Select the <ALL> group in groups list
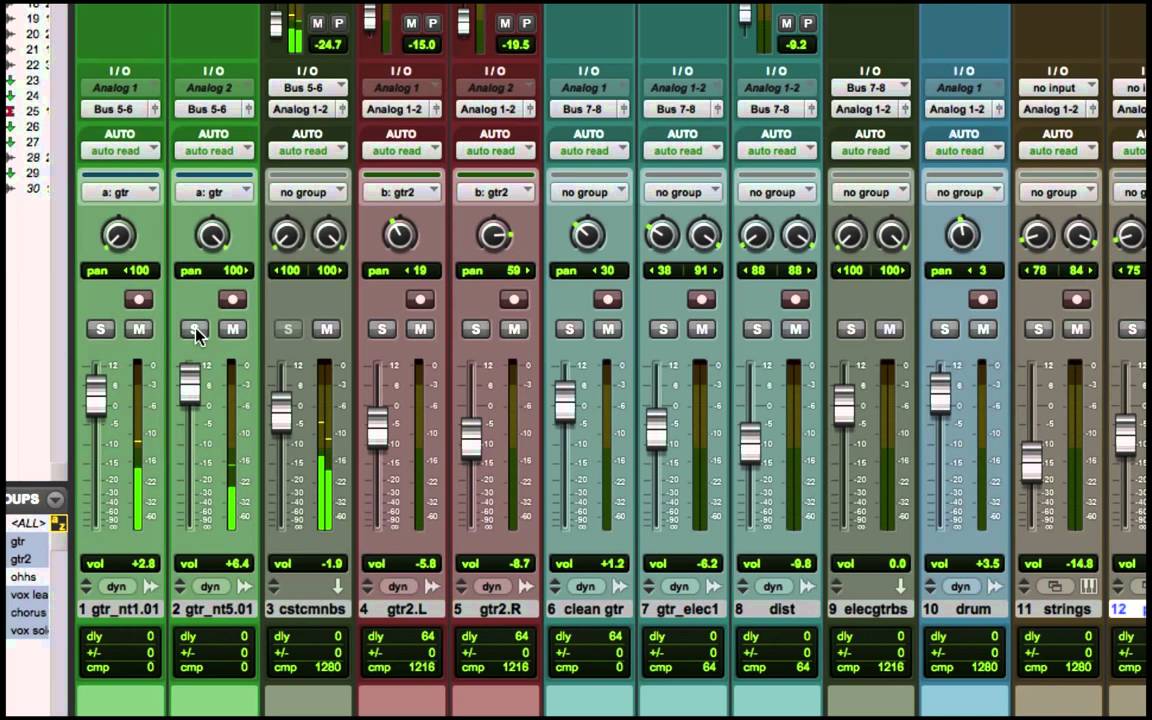Viewport: 1152px width, 720px height. click(29, 523)
